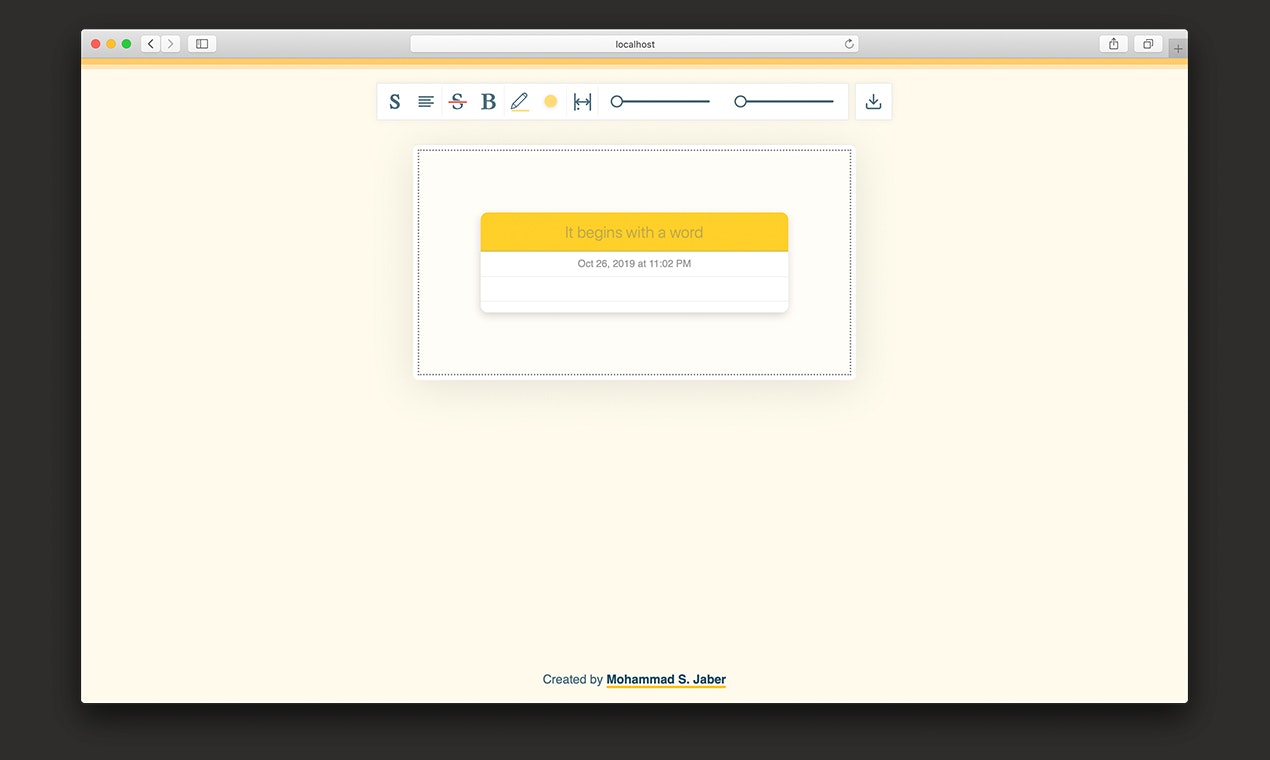Click the second toolbar slider handle
The height and width of the screenshot is (760, 1270).
pyautogui.click(x=740, y=101)
